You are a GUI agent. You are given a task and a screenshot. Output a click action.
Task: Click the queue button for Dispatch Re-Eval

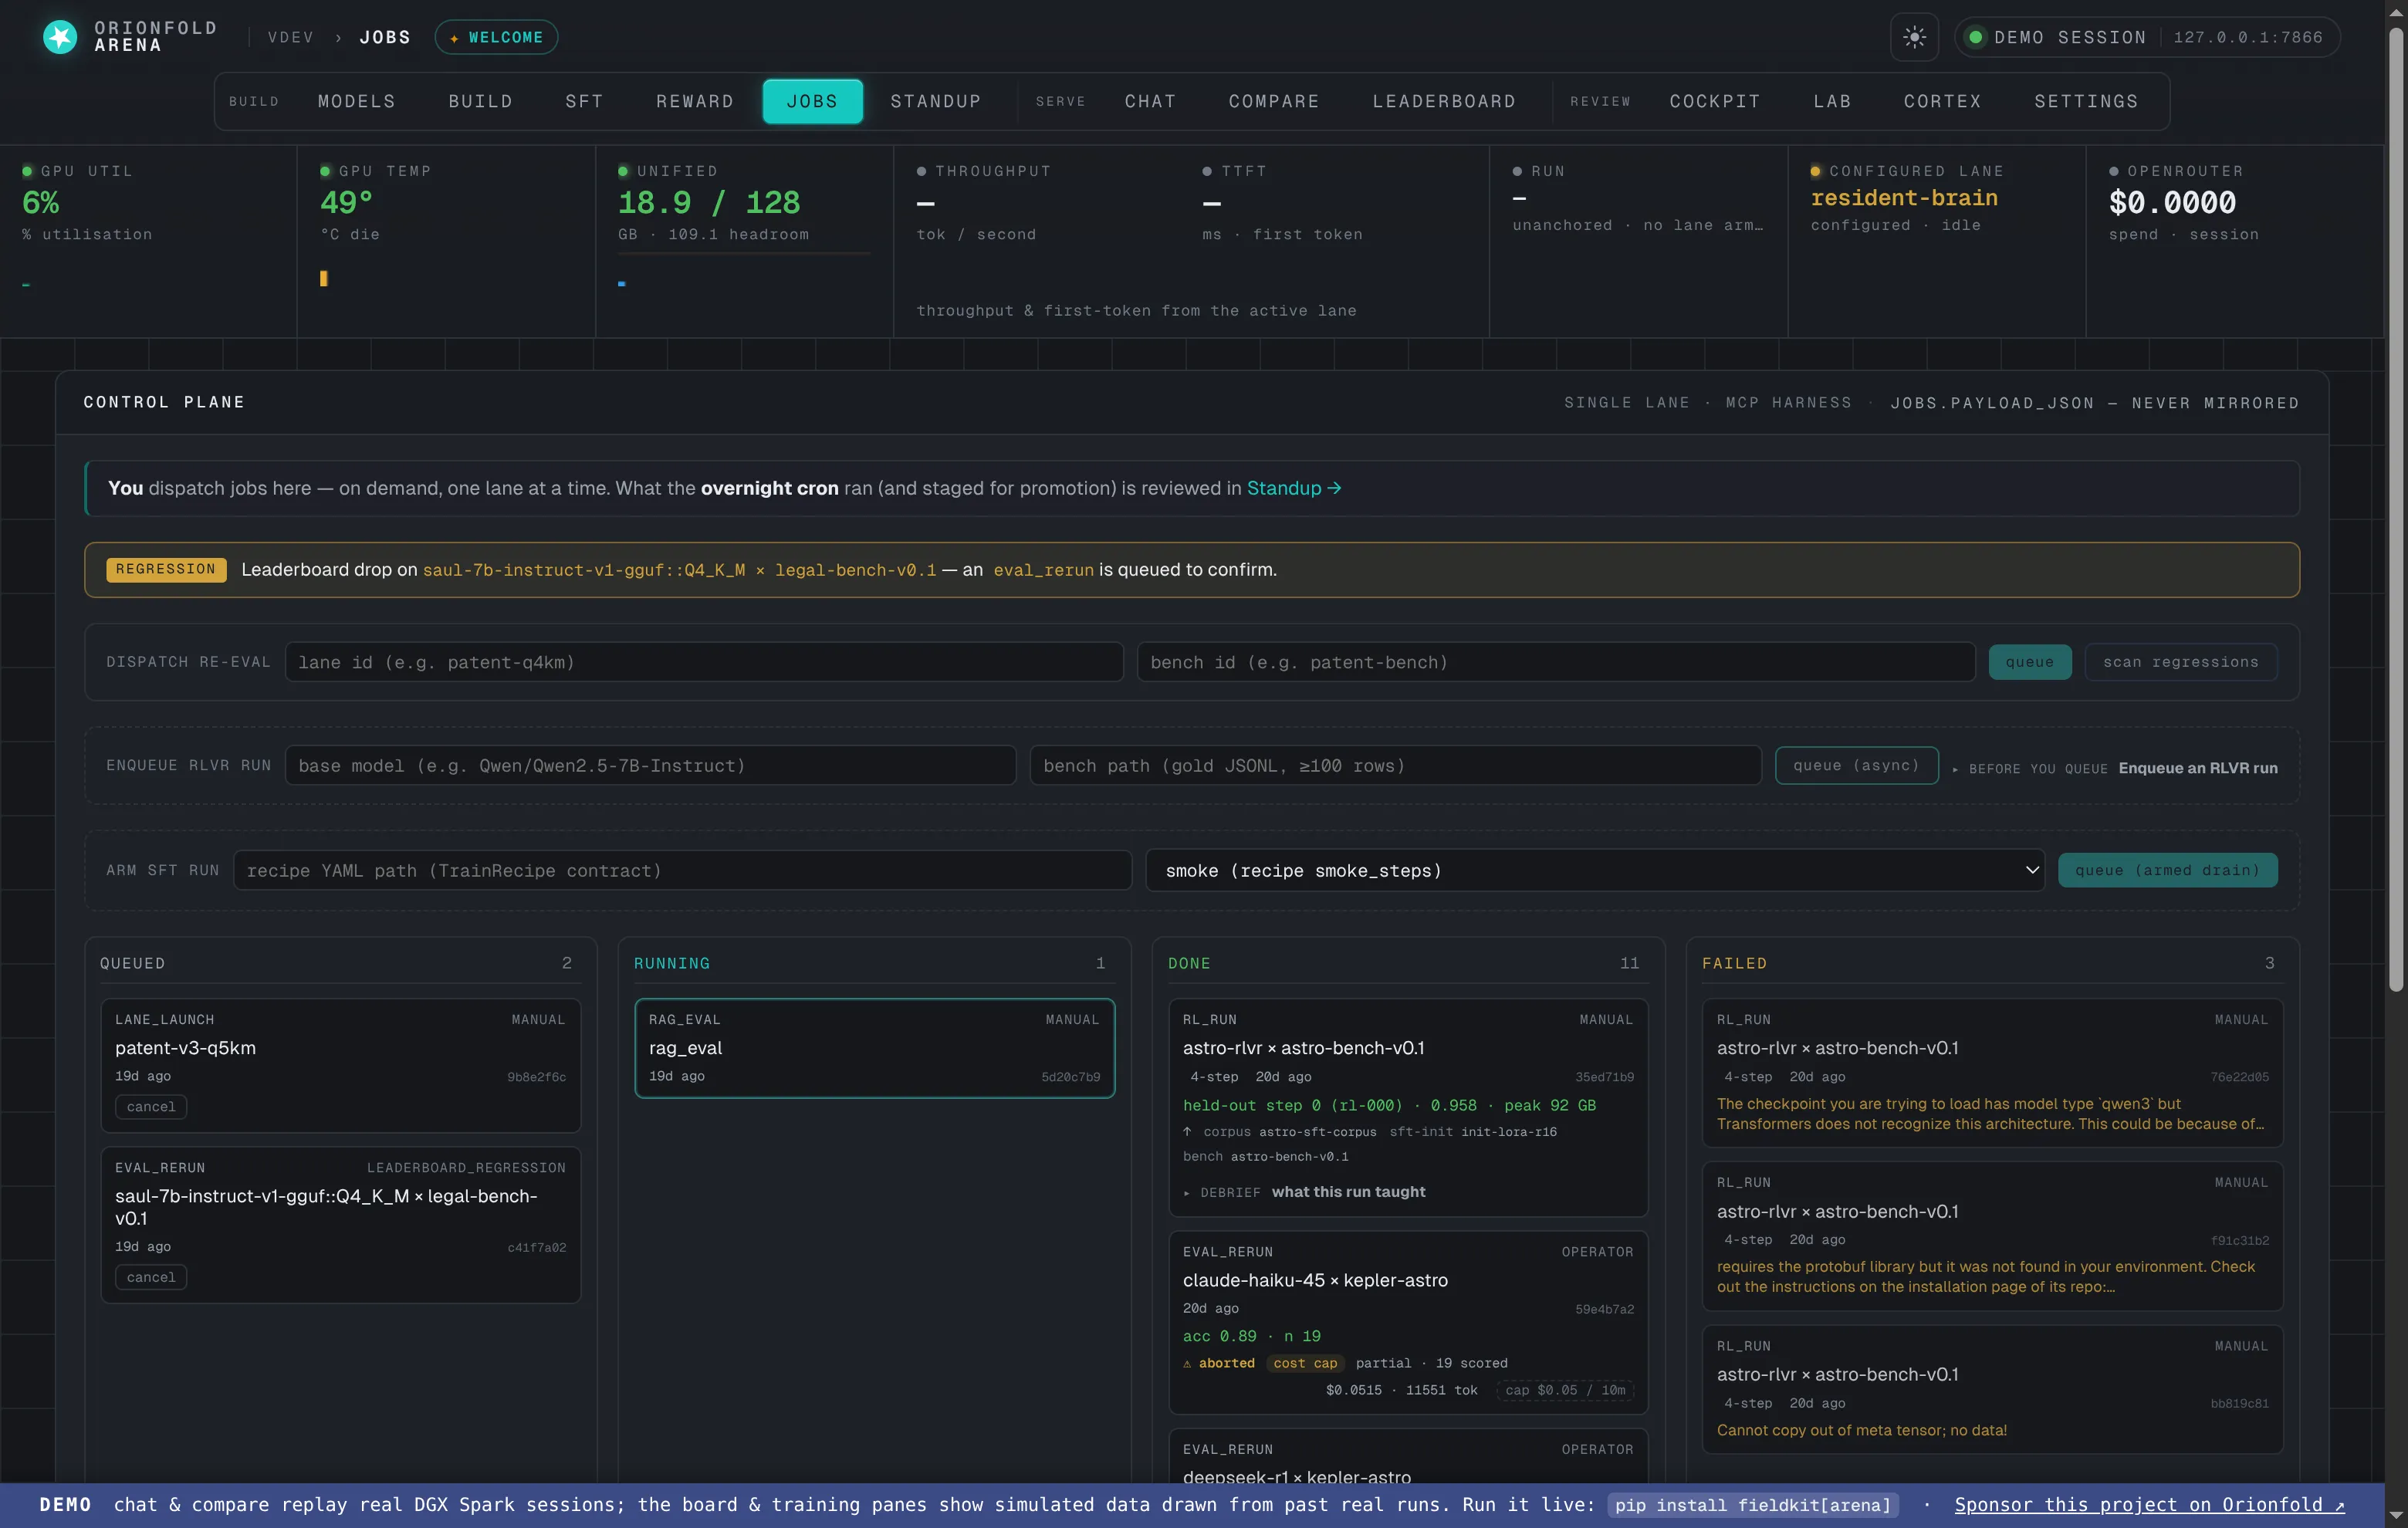click(2029, 662)
